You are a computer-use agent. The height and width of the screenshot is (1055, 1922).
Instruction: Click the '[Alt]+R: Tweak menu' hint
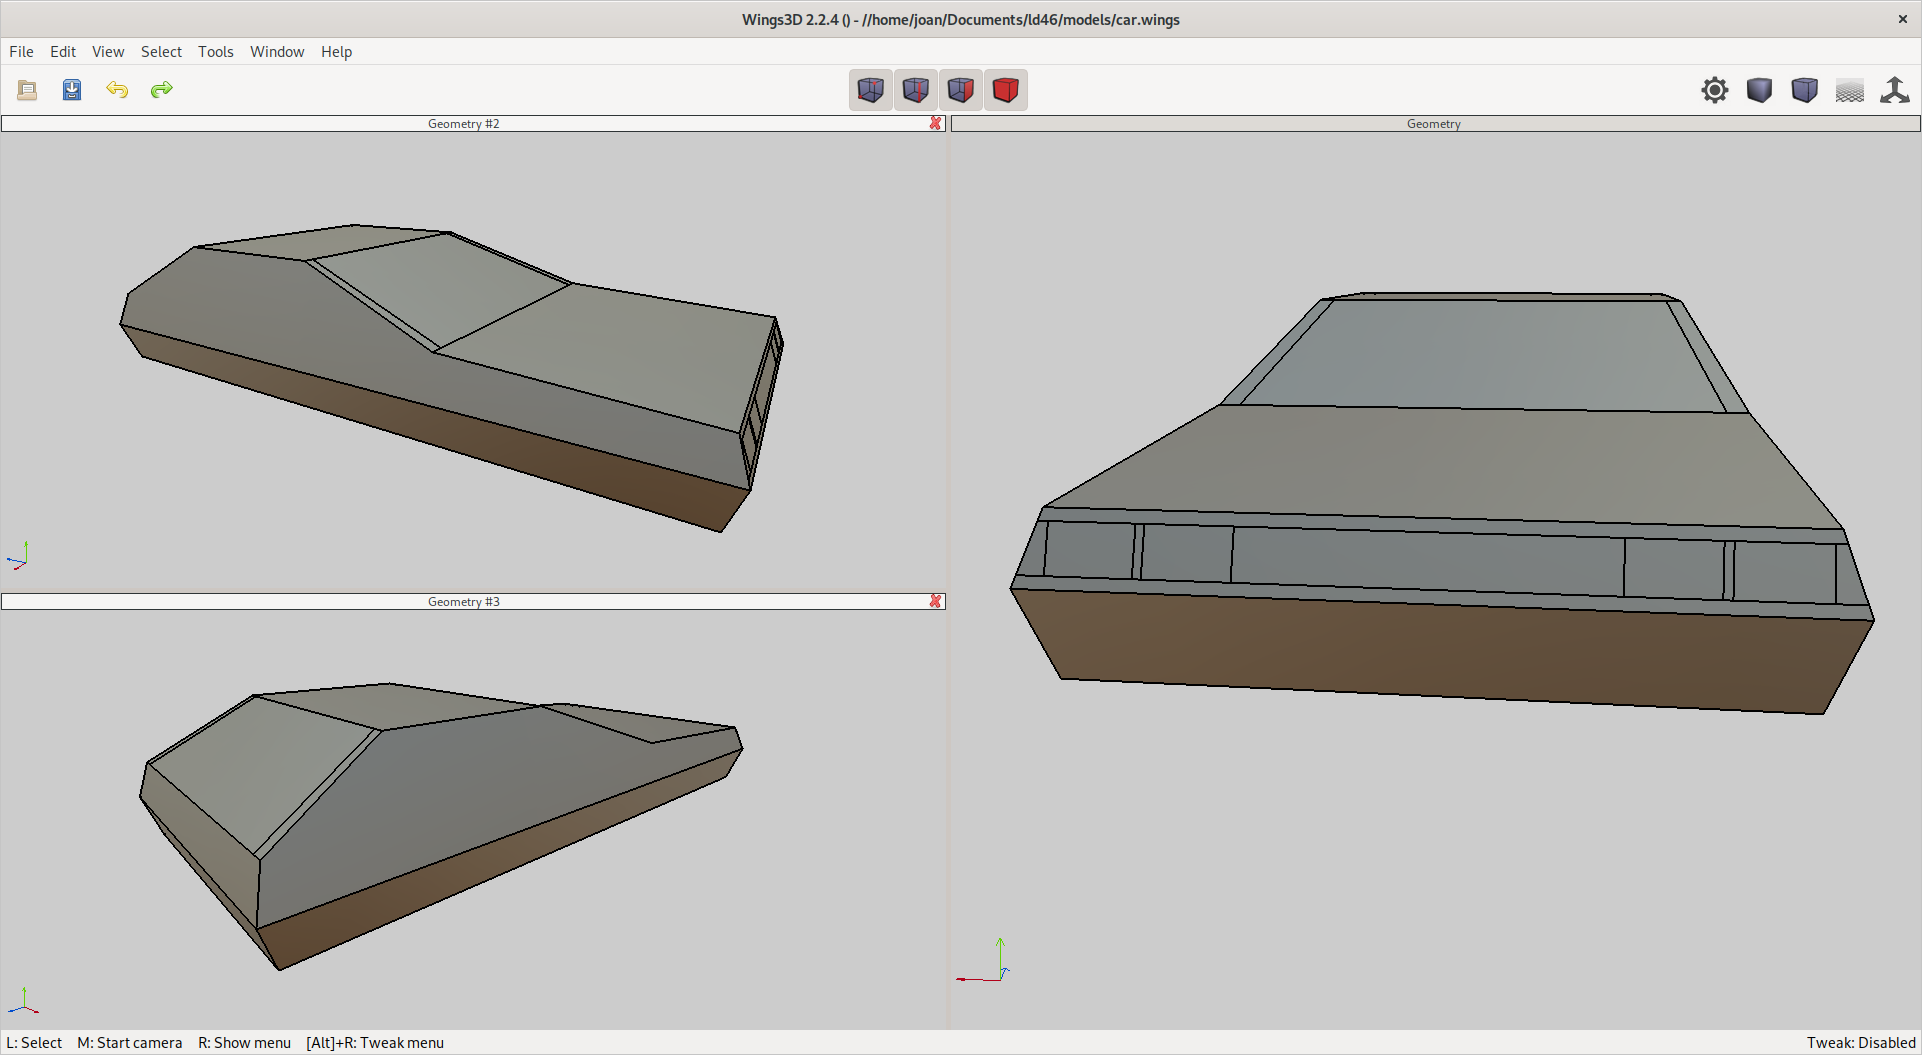[375, 1043]
